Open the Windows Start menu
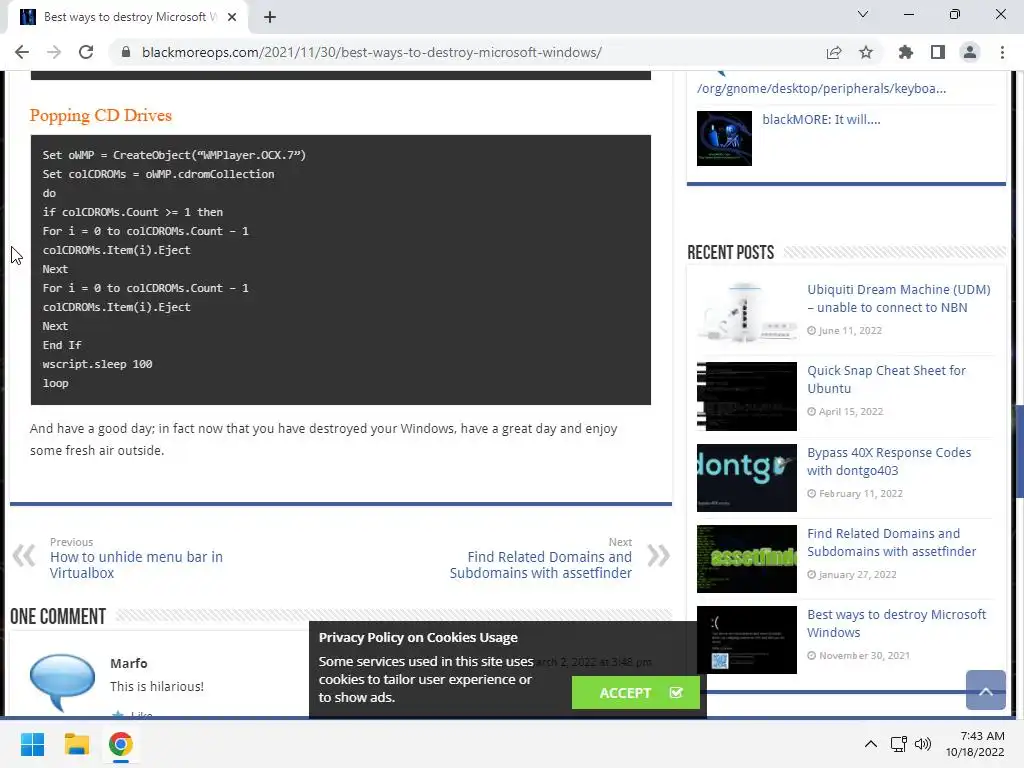 [32, 744]
